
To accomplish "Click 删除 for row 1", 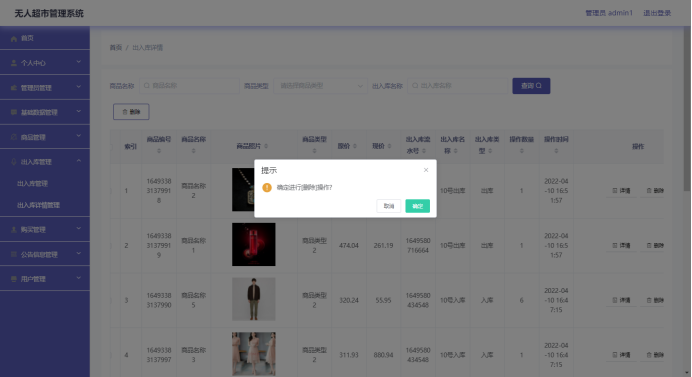I will click(x=655, y=191).
